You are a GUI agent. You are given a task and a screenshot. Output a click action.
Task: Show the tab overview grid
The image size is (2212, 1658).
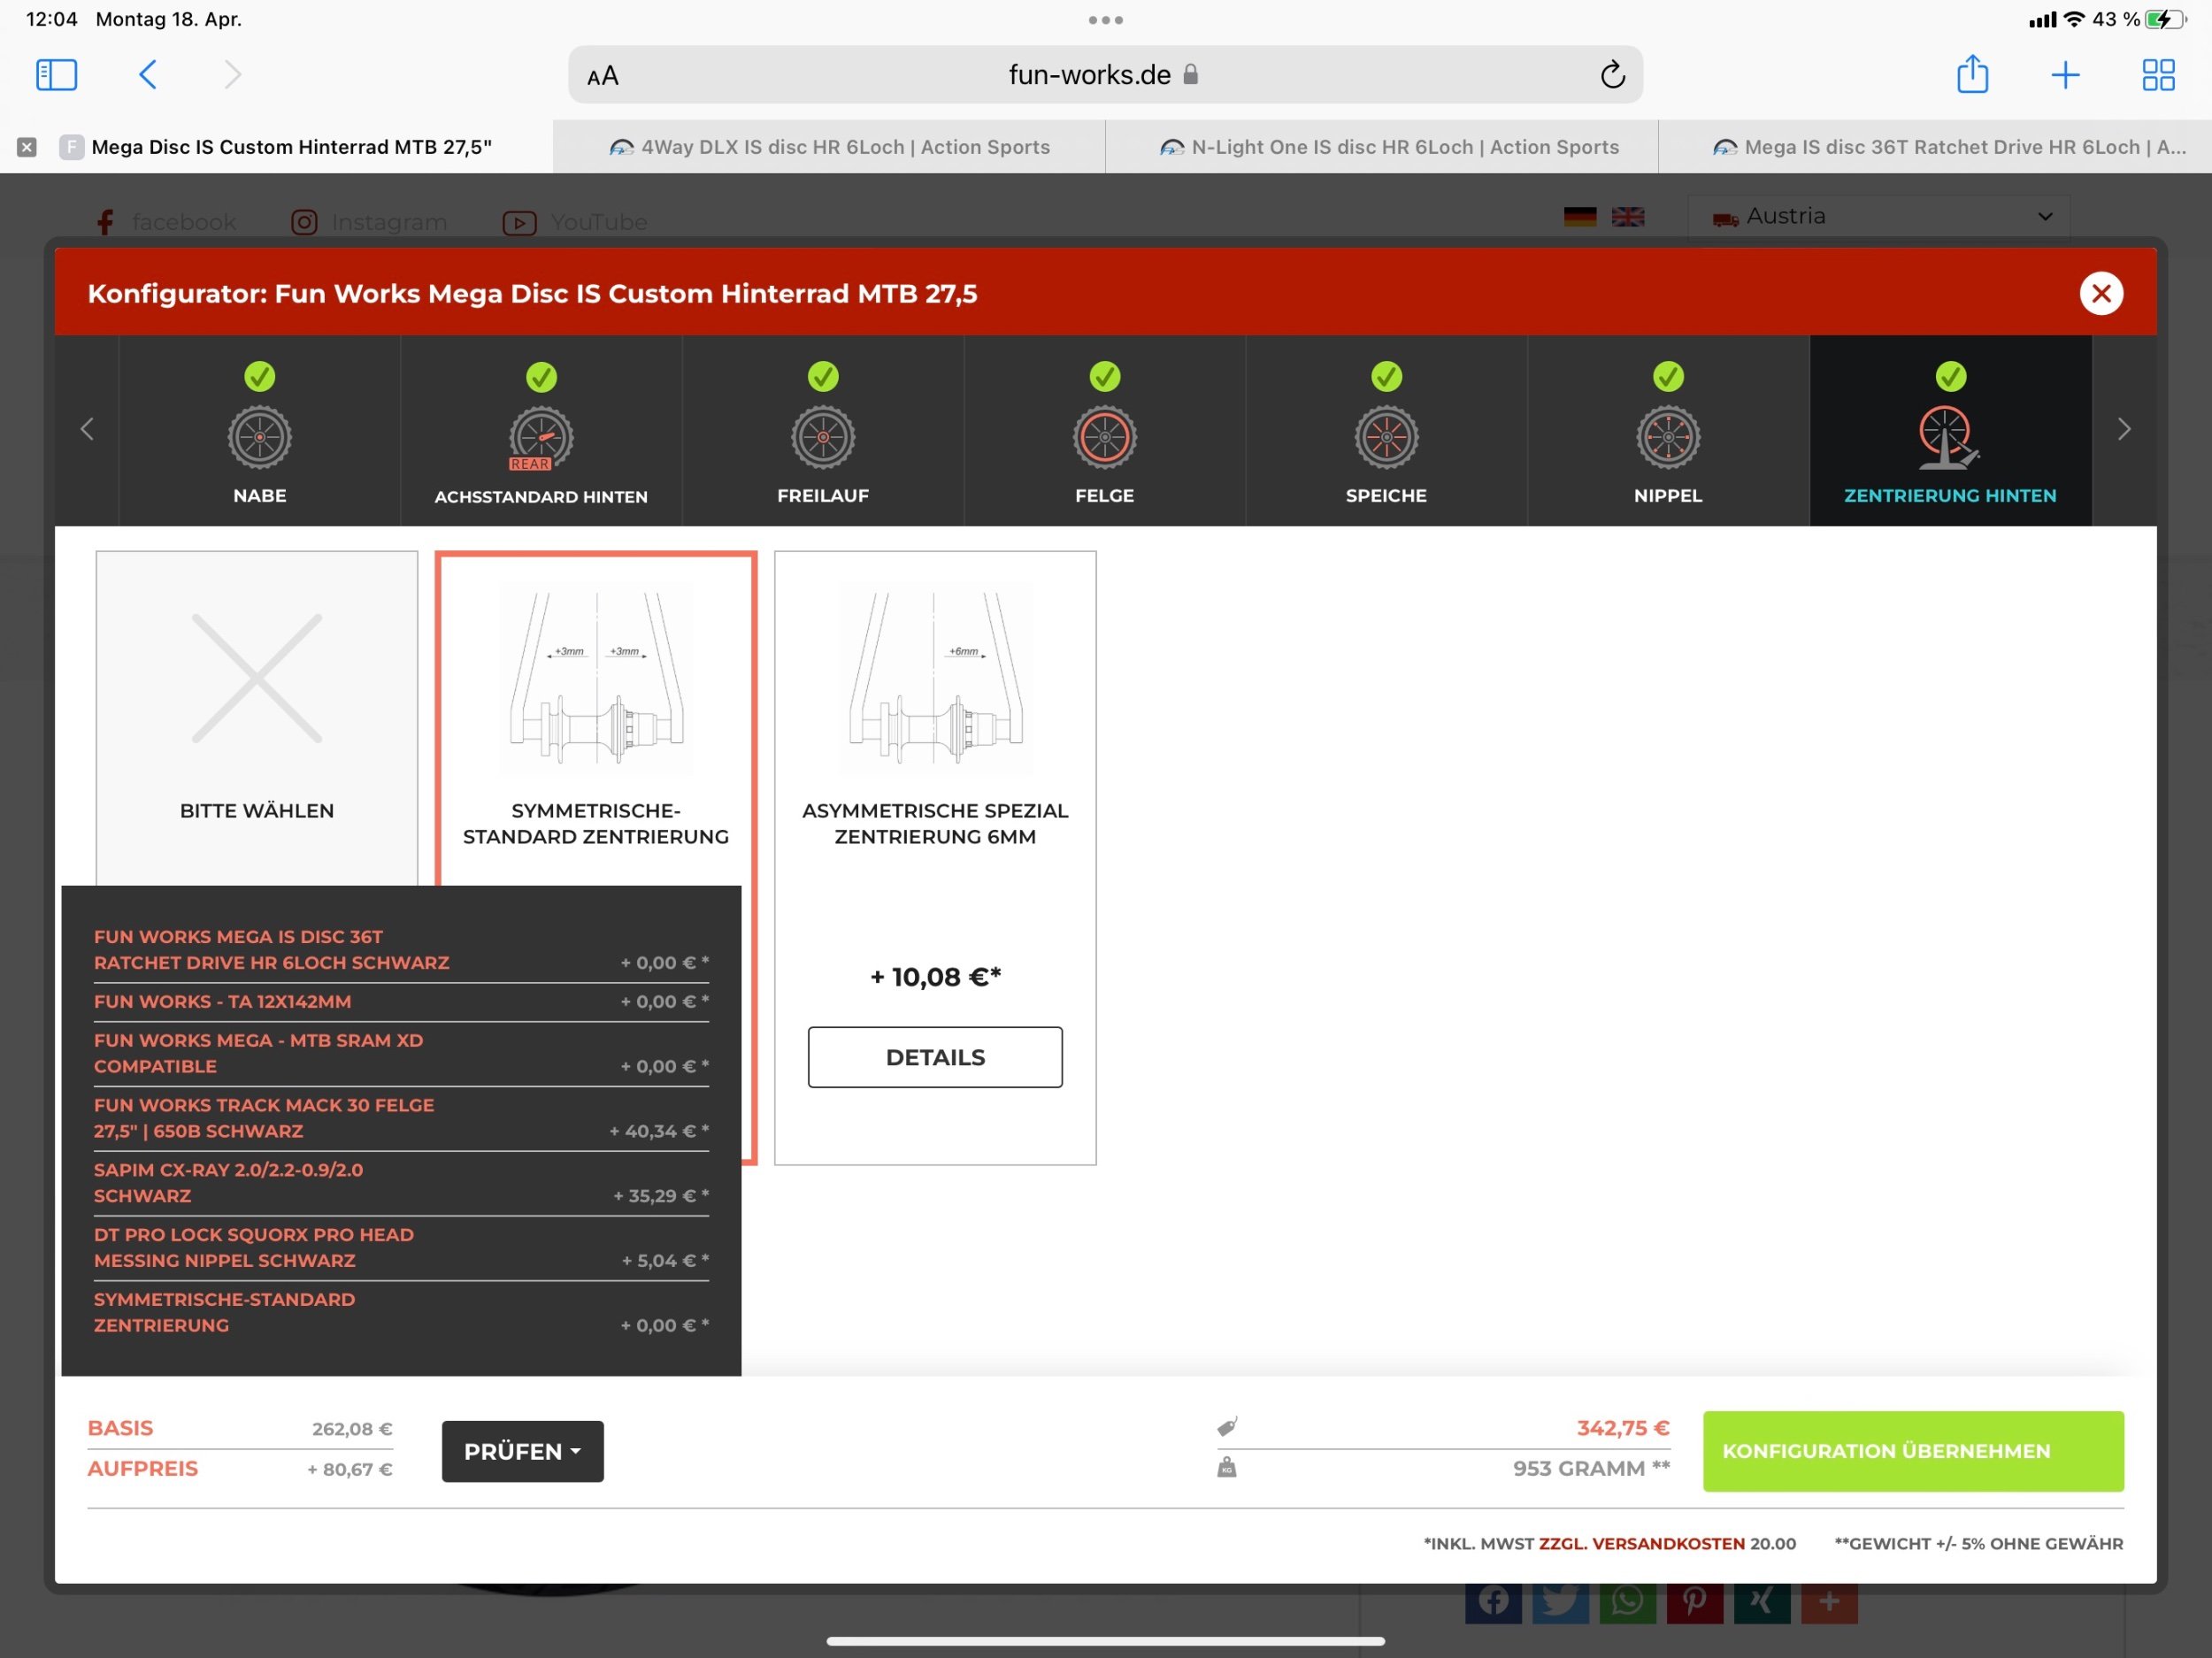pos(2158,75)
